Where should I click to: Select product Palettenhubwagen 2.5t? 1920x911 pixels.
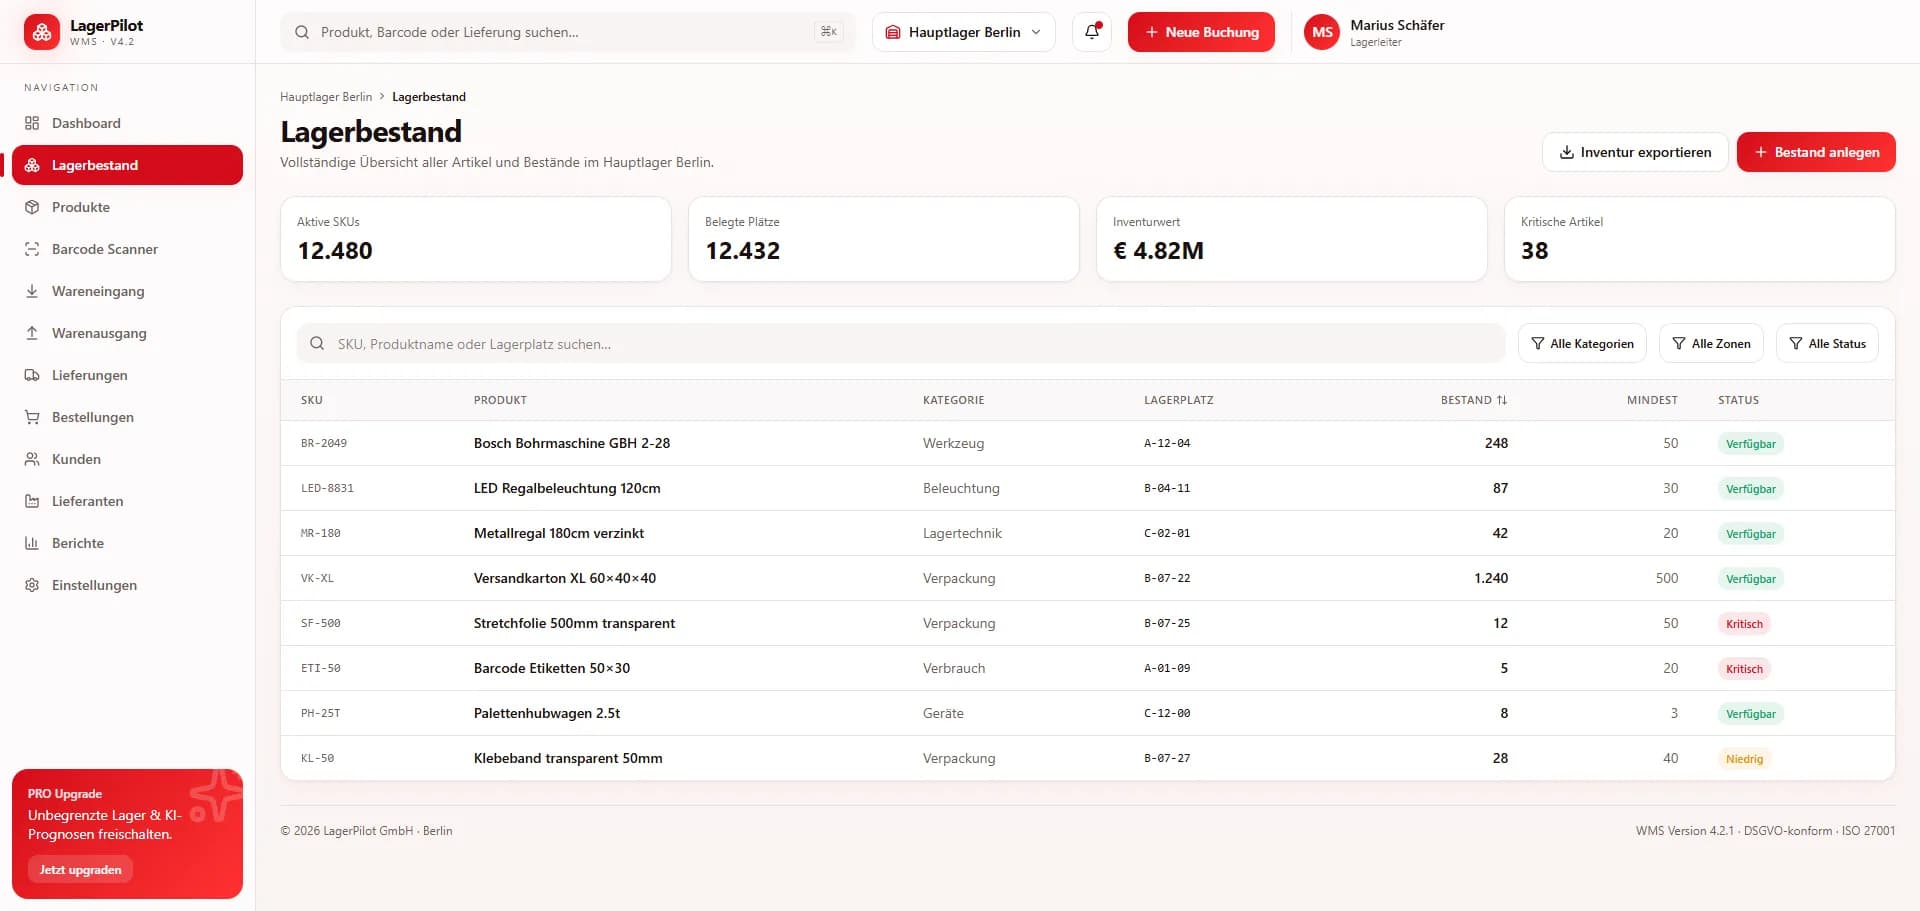(547, 713)
